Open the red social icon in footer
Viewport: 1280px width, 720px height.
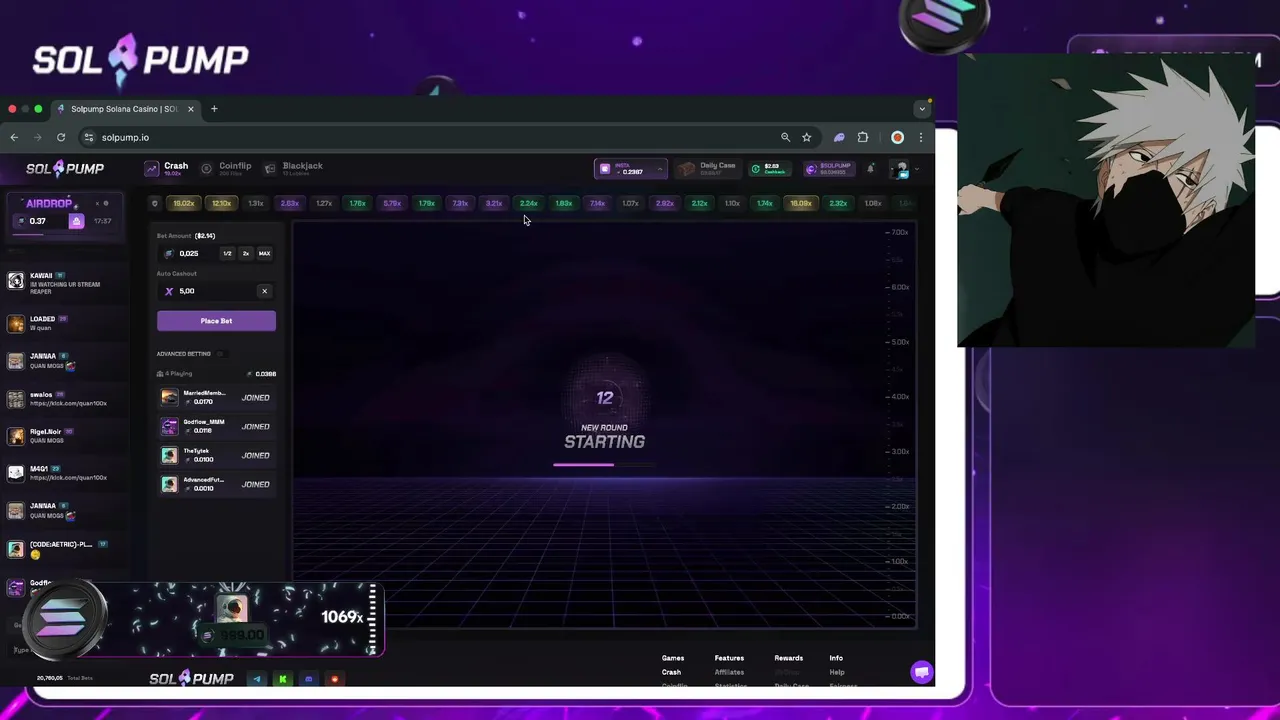(334, 679)
